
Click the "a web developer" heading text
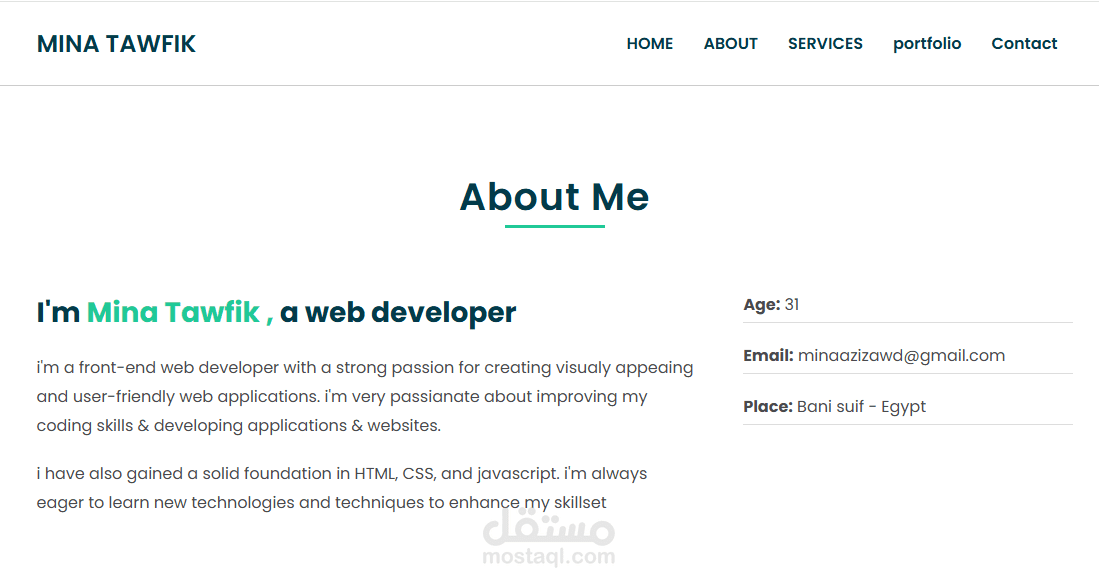[x=398, y=312]
